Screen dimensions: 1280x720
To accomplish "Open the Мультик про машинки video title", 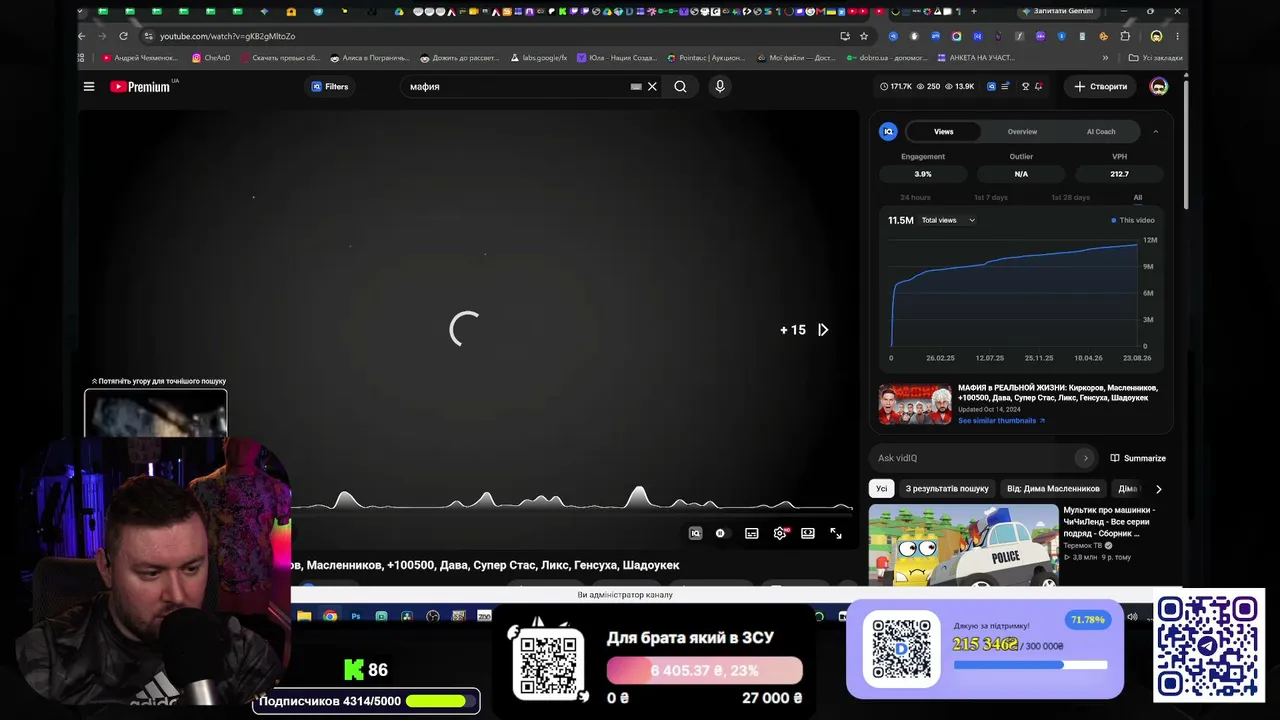I will (x=1109, y=521).
